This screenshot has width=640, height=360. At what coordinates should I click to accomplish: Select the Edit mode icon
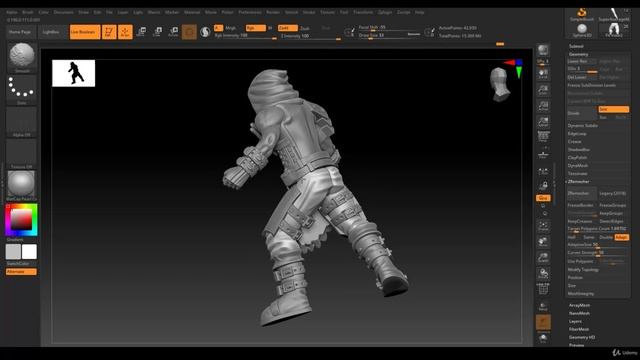pos(109,32)
